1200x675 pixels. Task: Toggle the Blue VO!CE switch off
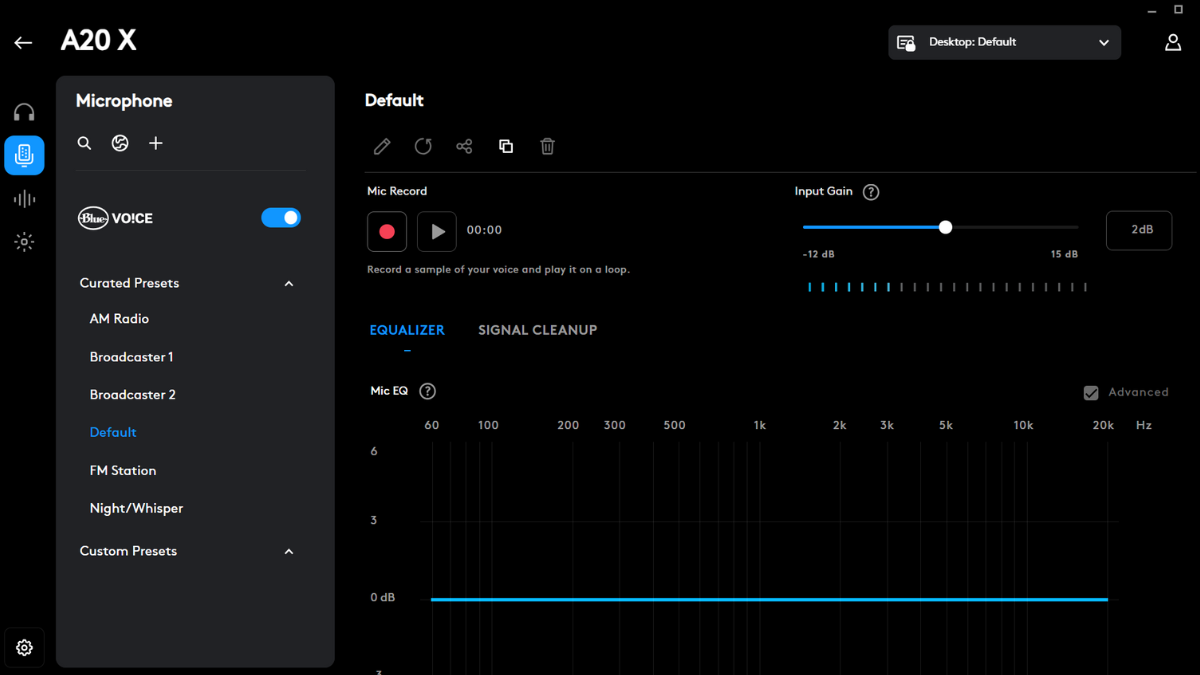point(281,218)
